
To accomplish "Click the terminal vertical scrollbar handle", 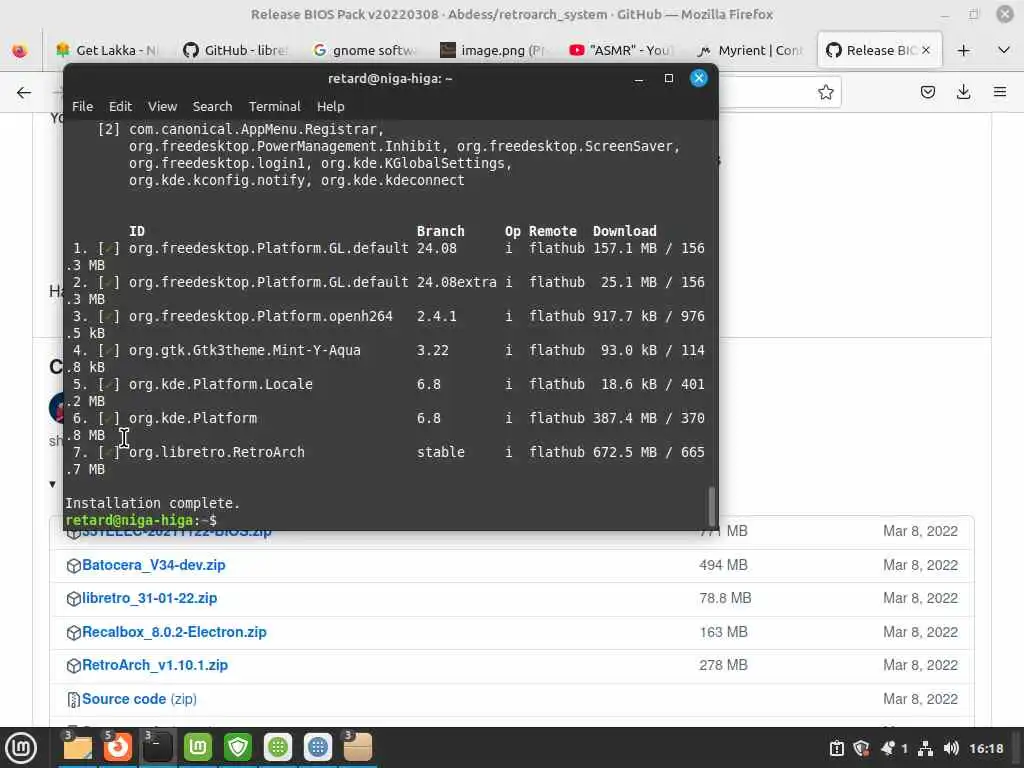I will click(x=712, y=506).
